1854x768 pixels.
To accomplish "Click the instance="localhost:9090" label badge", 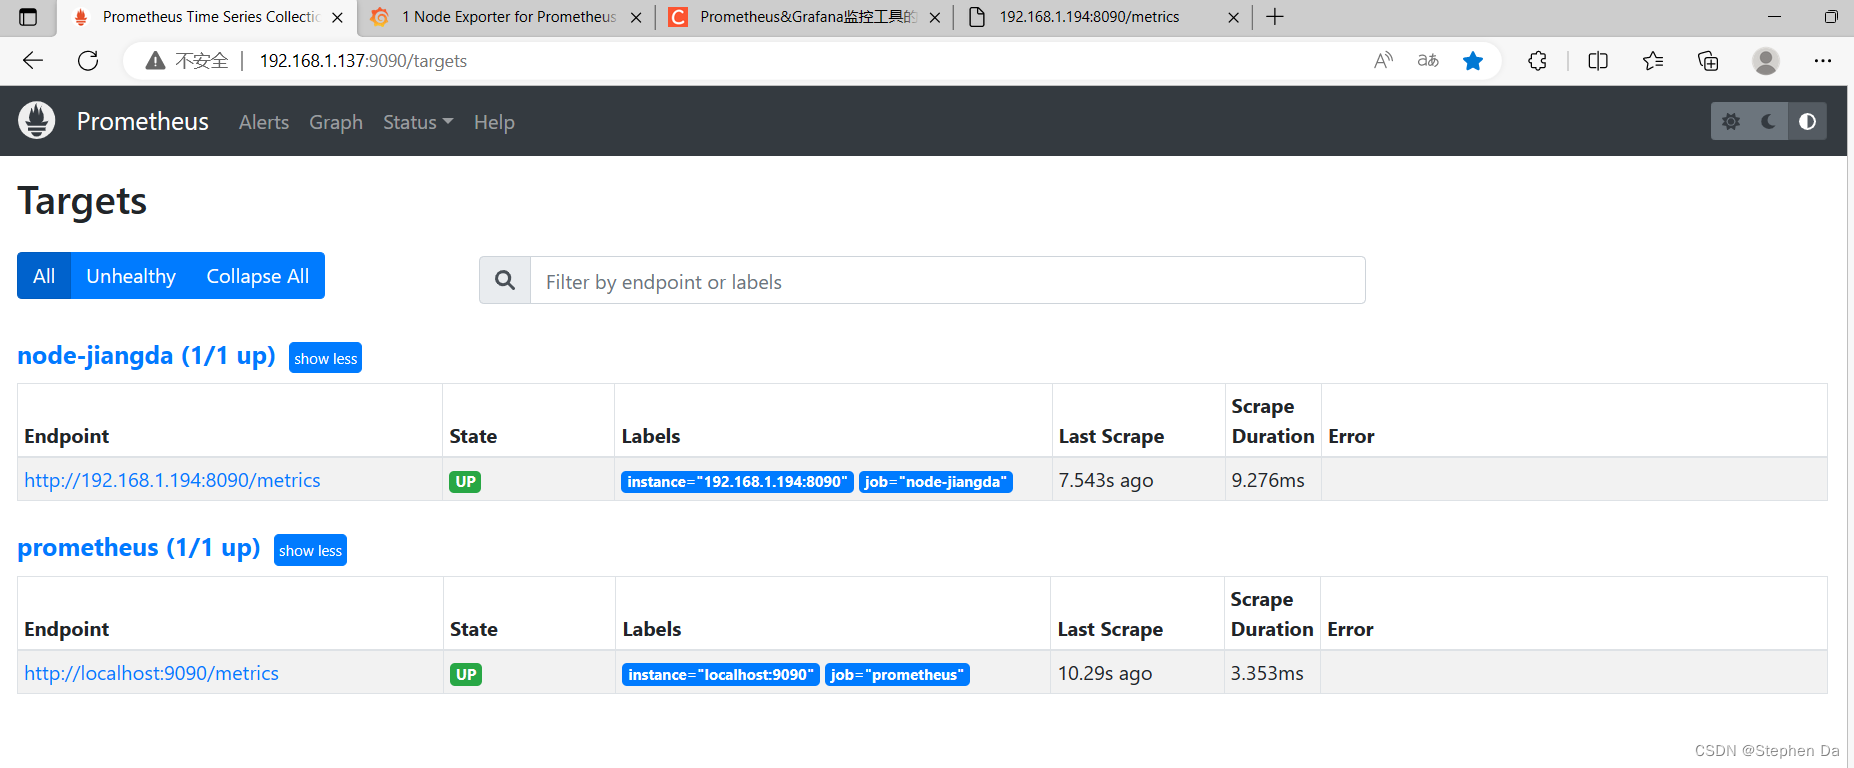I will 721,675.
